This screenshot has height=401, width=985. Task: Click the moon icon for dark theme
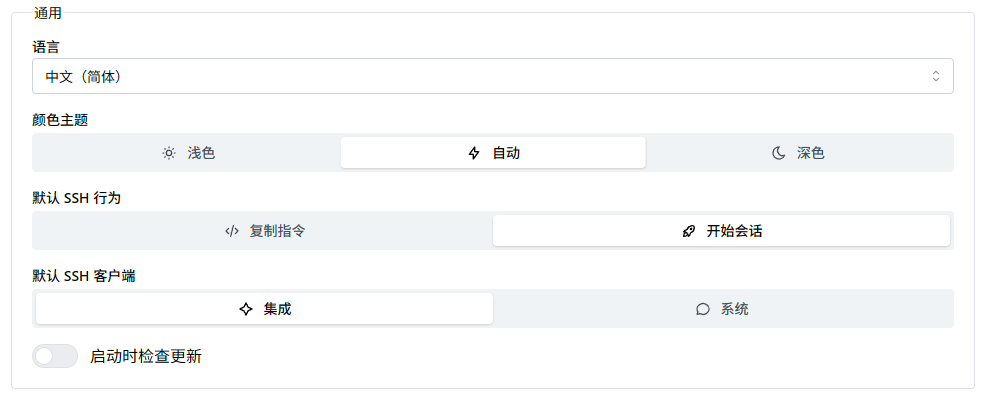click(778, 153)
